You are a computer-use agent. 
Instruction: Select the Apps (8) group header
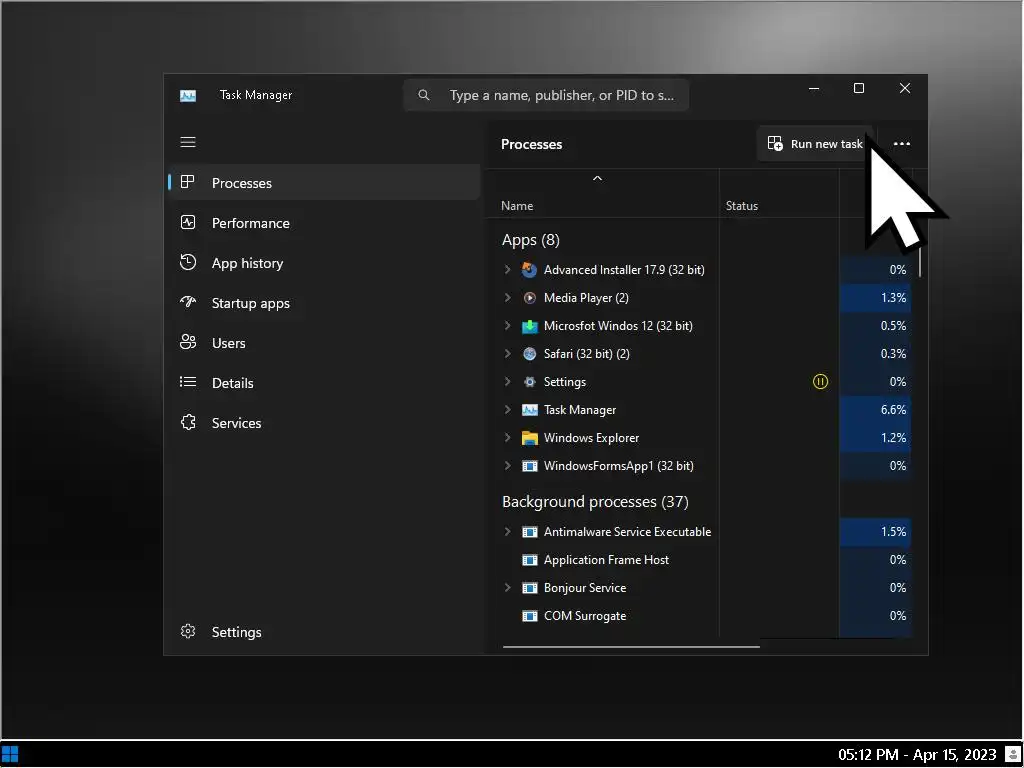(531, 240)
